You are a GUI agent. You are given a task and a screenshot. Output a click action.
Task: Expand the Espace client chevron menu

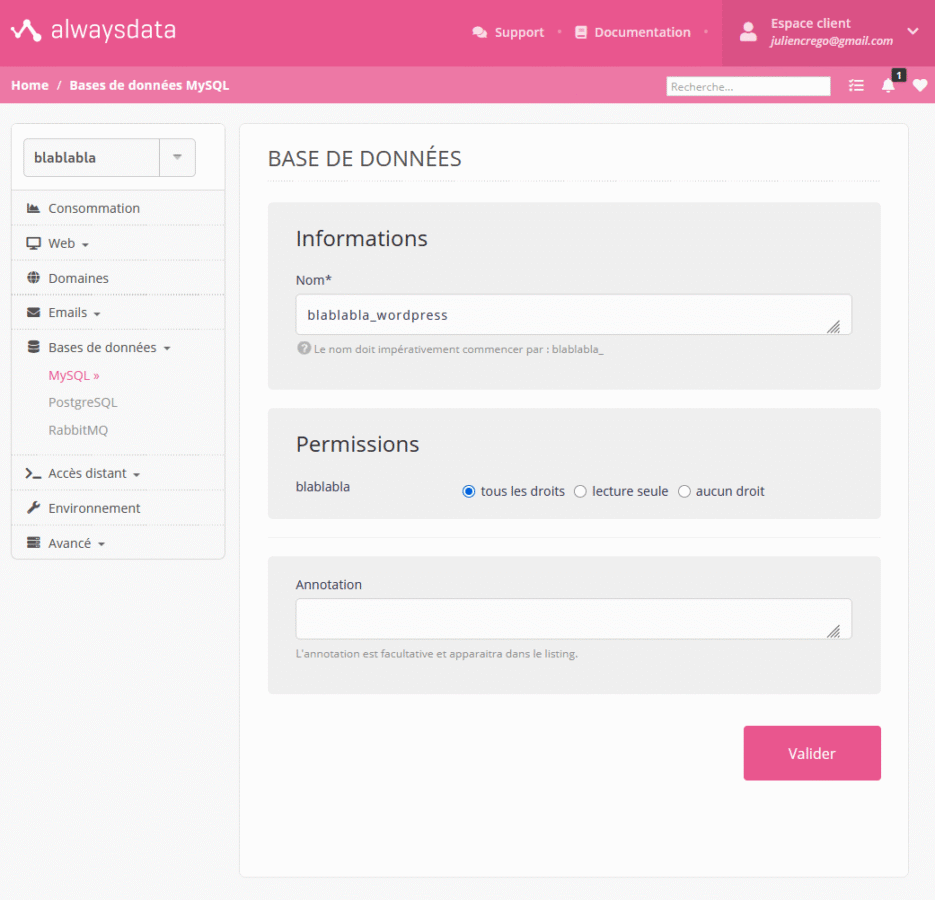tap(913, 31)
